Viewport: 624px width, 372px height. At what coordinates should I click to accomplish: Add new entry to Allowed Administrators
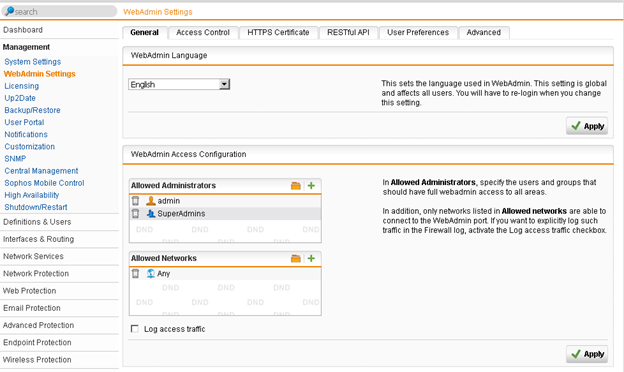[x=311, y=185]
